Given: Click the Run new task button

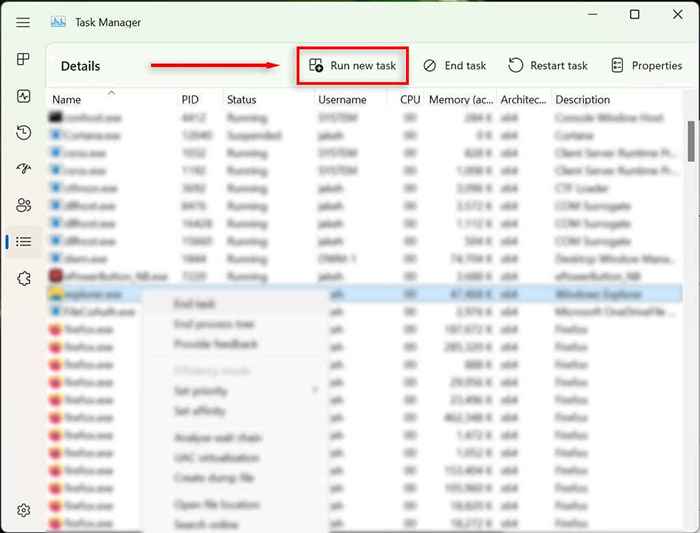Looking at the screenshot, I should [352, 66].
